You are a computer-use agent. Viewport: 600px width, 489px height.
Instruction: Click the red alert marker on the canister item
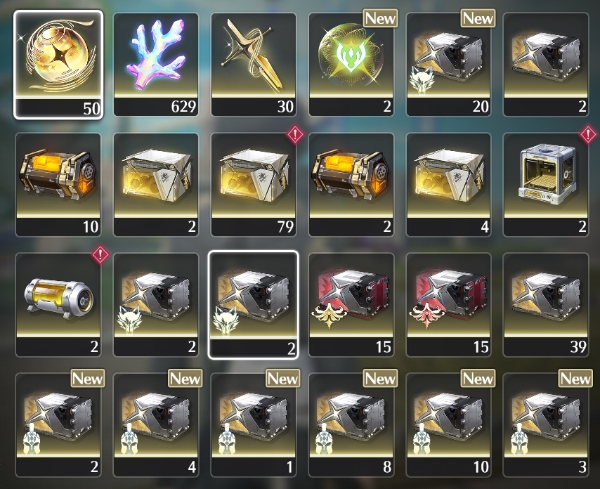(101, 254)
